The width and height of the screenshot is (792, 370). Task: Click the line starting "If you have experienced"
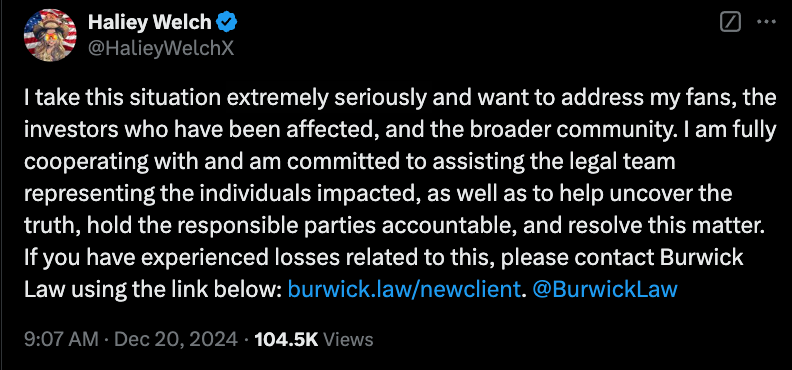[383, 257]
